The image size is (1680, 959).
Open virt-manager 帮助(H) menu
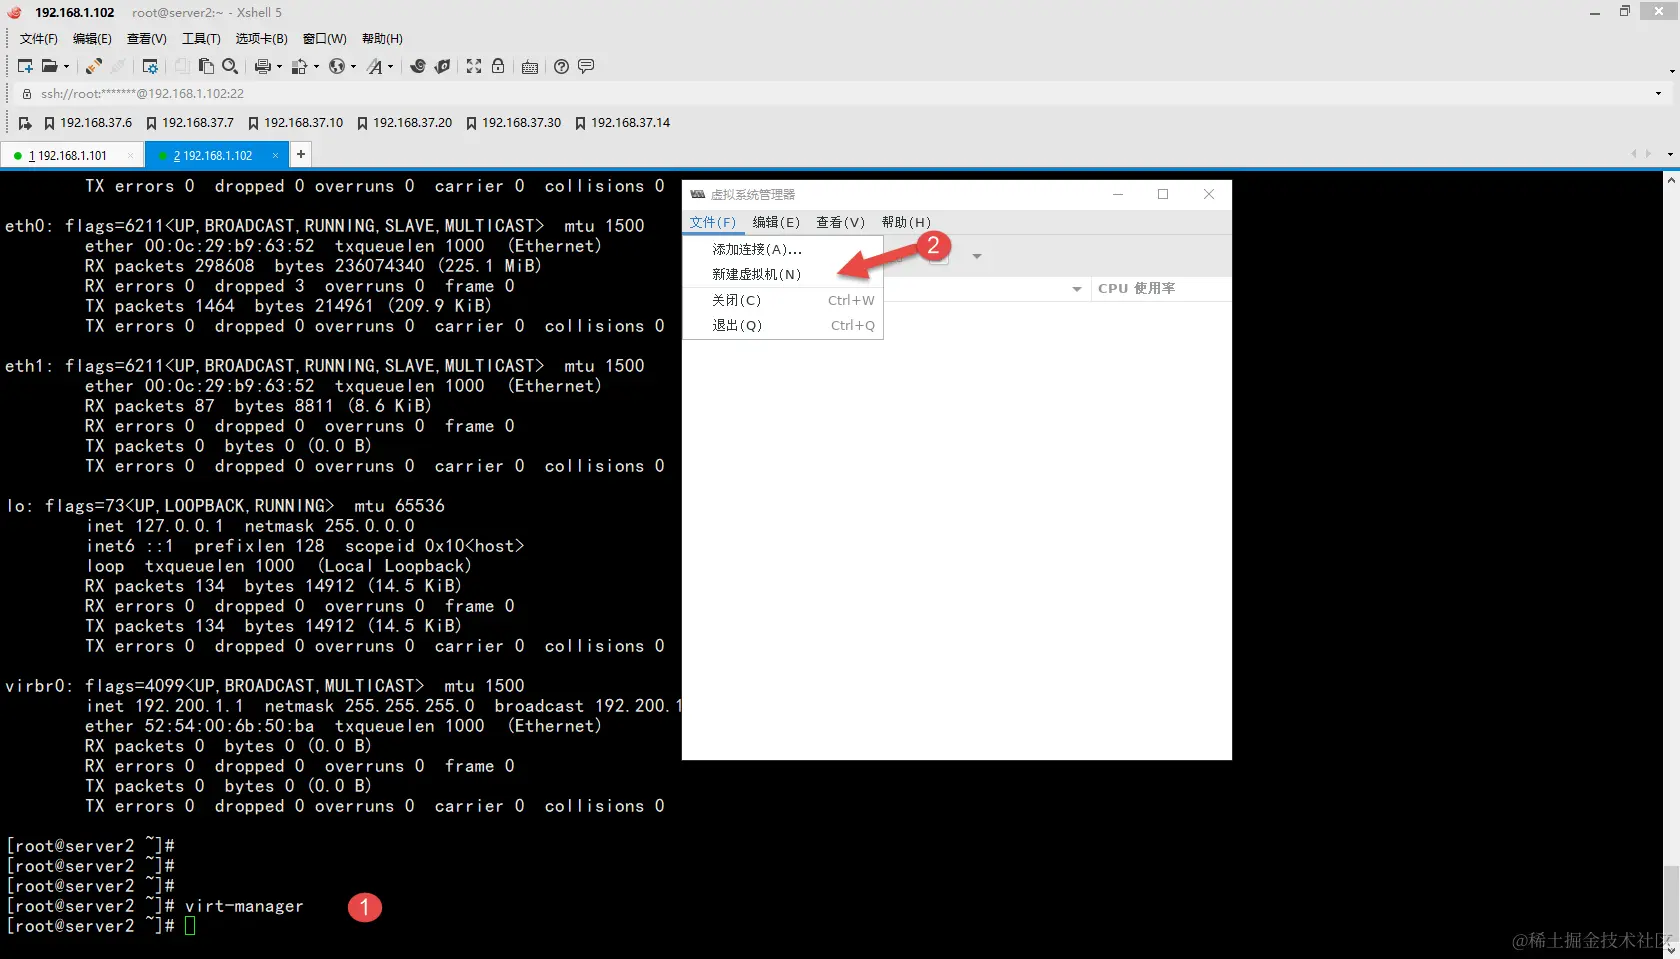tap(906, 222)
